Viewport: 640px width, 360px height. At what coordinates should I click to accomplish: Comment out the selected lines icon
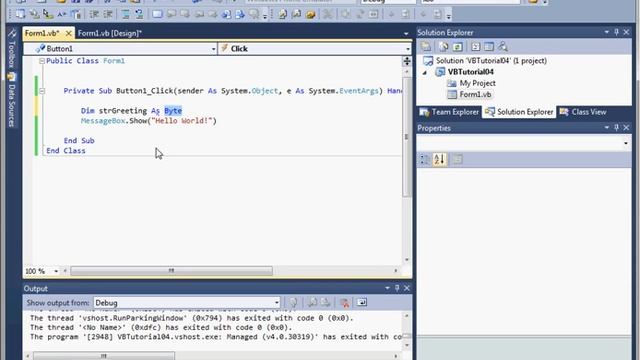point(126,15)
